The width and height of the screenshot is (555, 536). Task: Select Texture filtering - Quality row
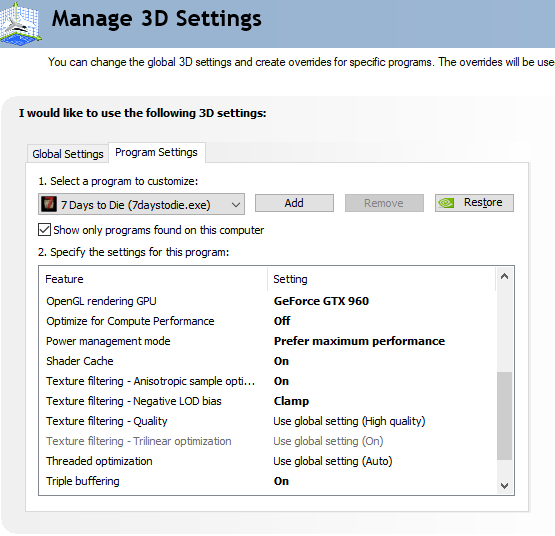(267, 421)
